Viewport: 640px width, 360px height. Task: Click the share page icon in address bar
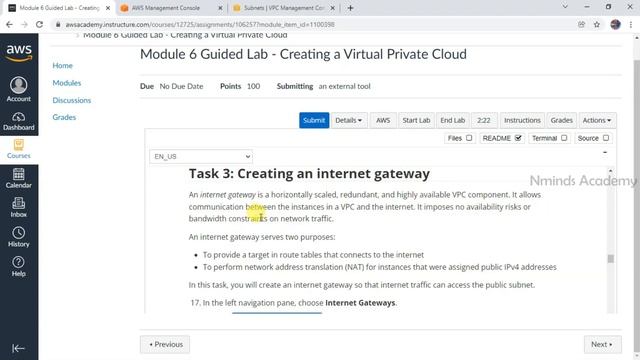(x=581, y=24)
